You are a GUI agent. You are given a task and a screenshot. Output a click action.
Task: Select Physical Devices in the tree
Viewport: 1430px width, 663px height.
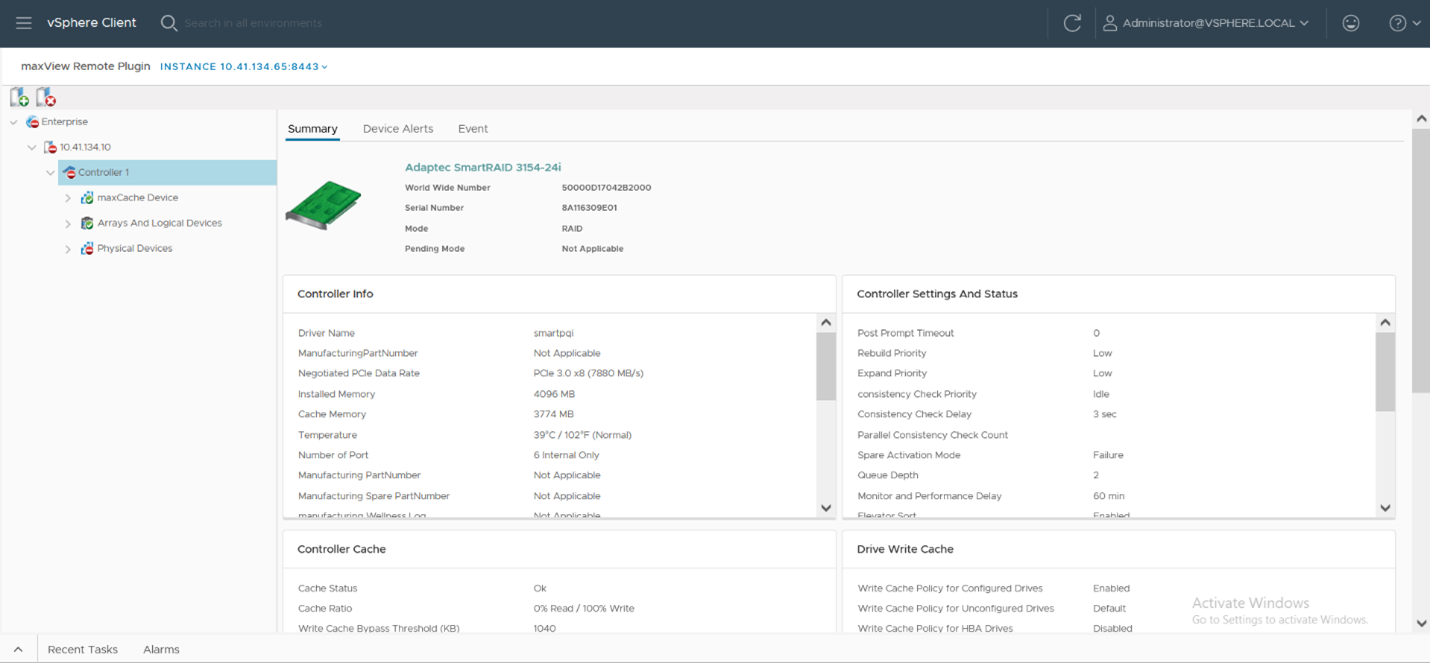coord(135,248)
